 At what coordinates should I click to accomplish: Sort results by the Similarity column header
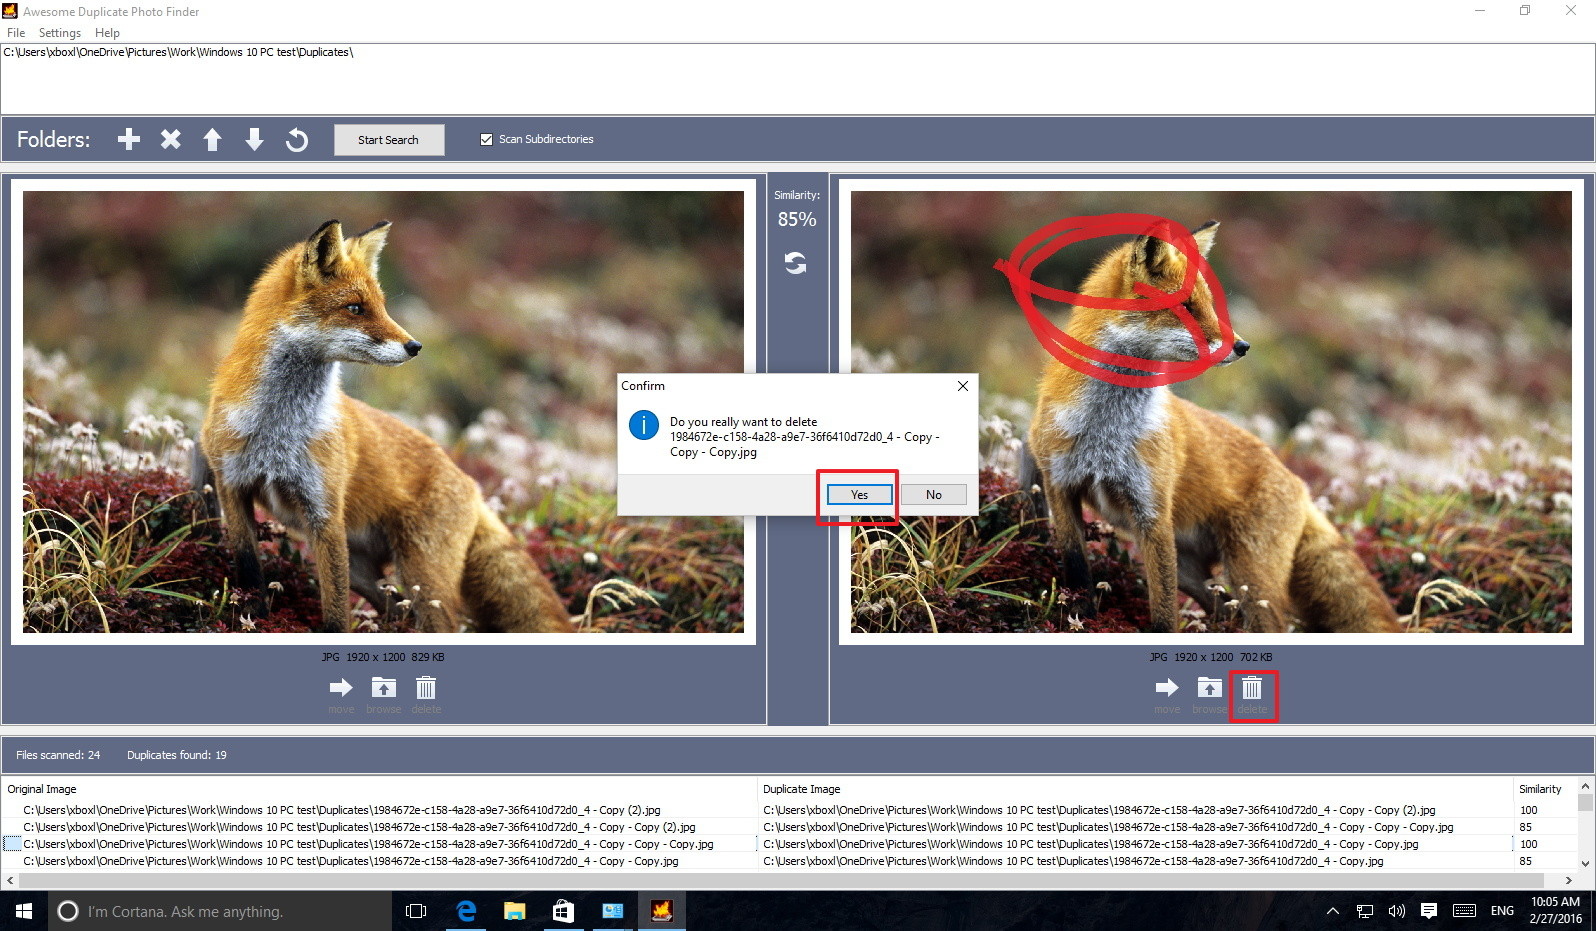(1539, 789)
